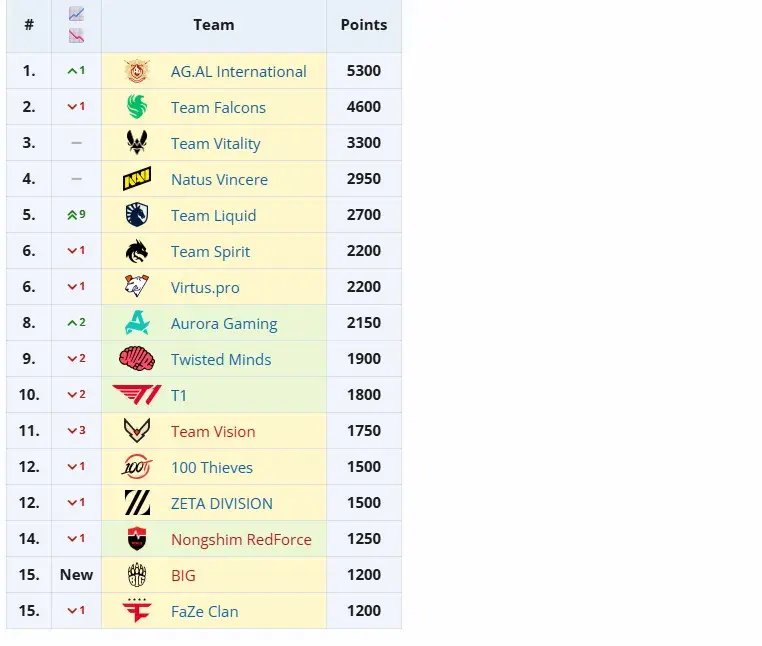The height and width of the screenshot is (646, 762).
Task: Open the AG.AL International team link
Action: 239,71
